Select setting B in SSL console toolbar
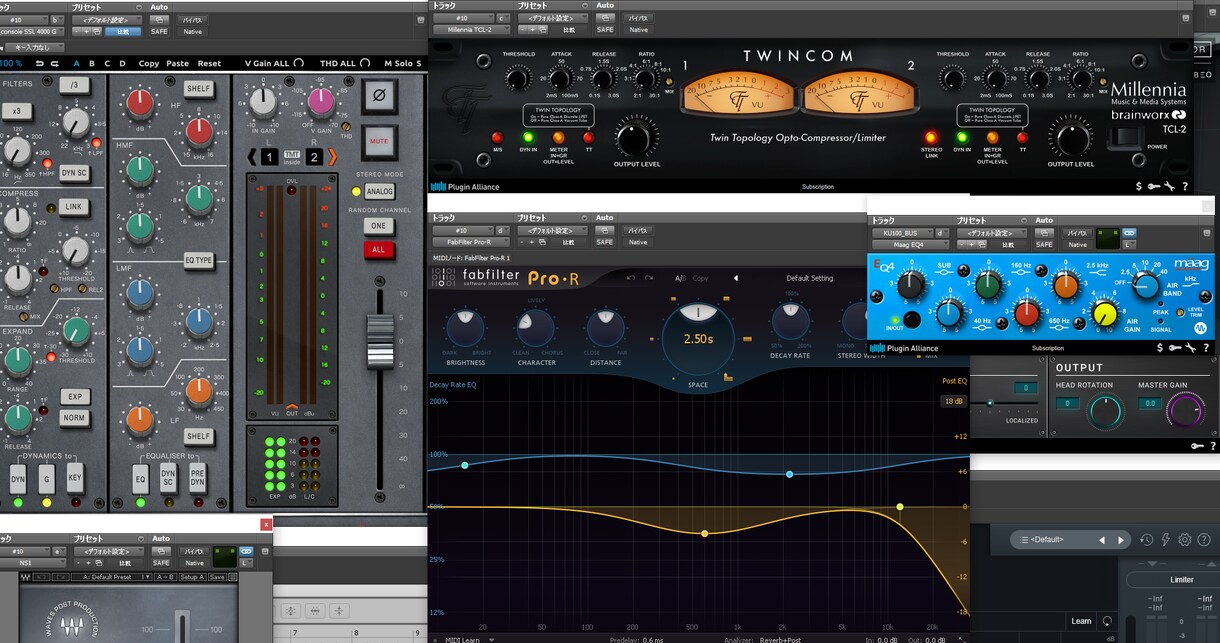The width and height of the screenshot is (1220, 643). click(92, 63)
